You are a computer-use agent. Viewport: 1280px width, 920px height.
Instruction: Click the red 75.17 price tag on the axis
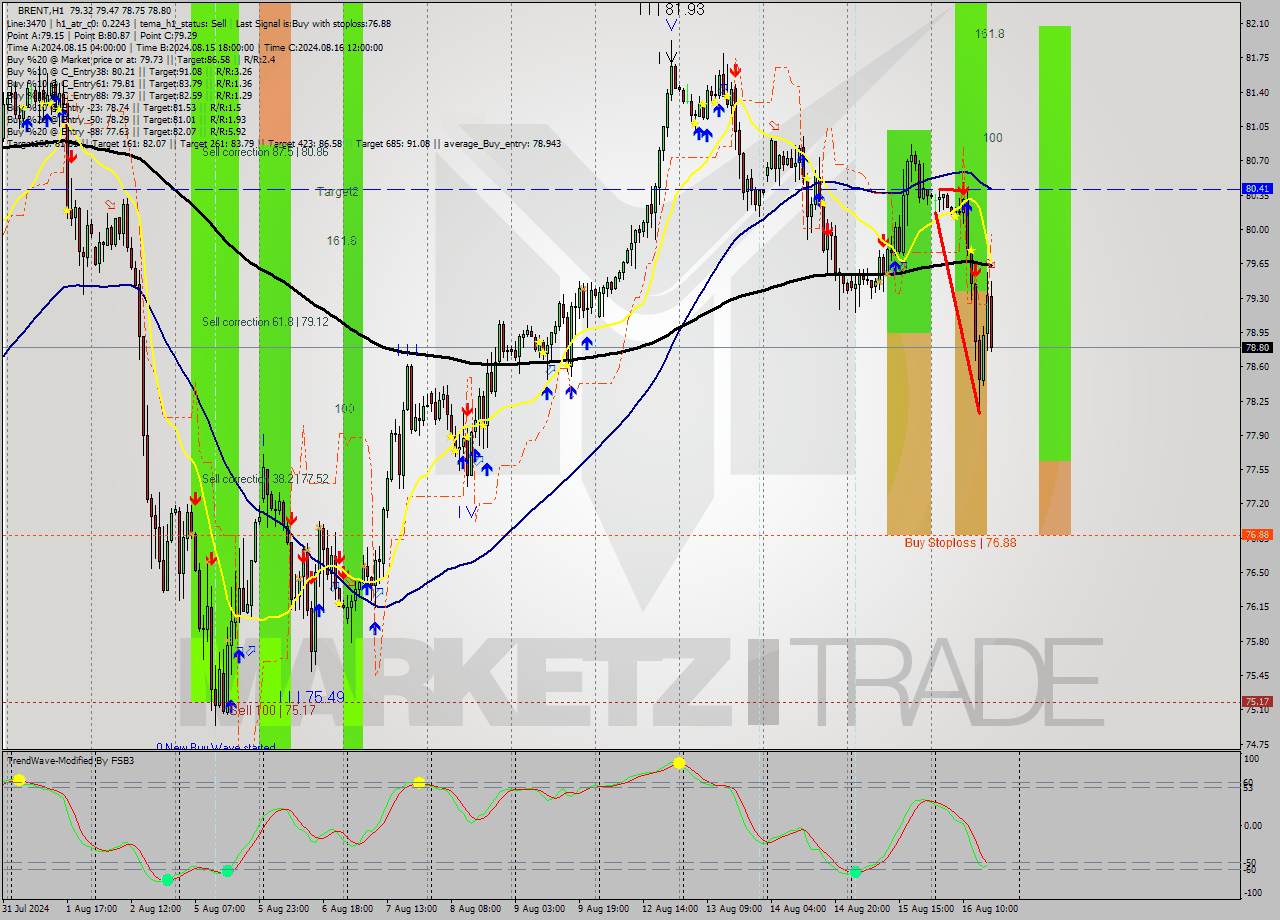1257,702
